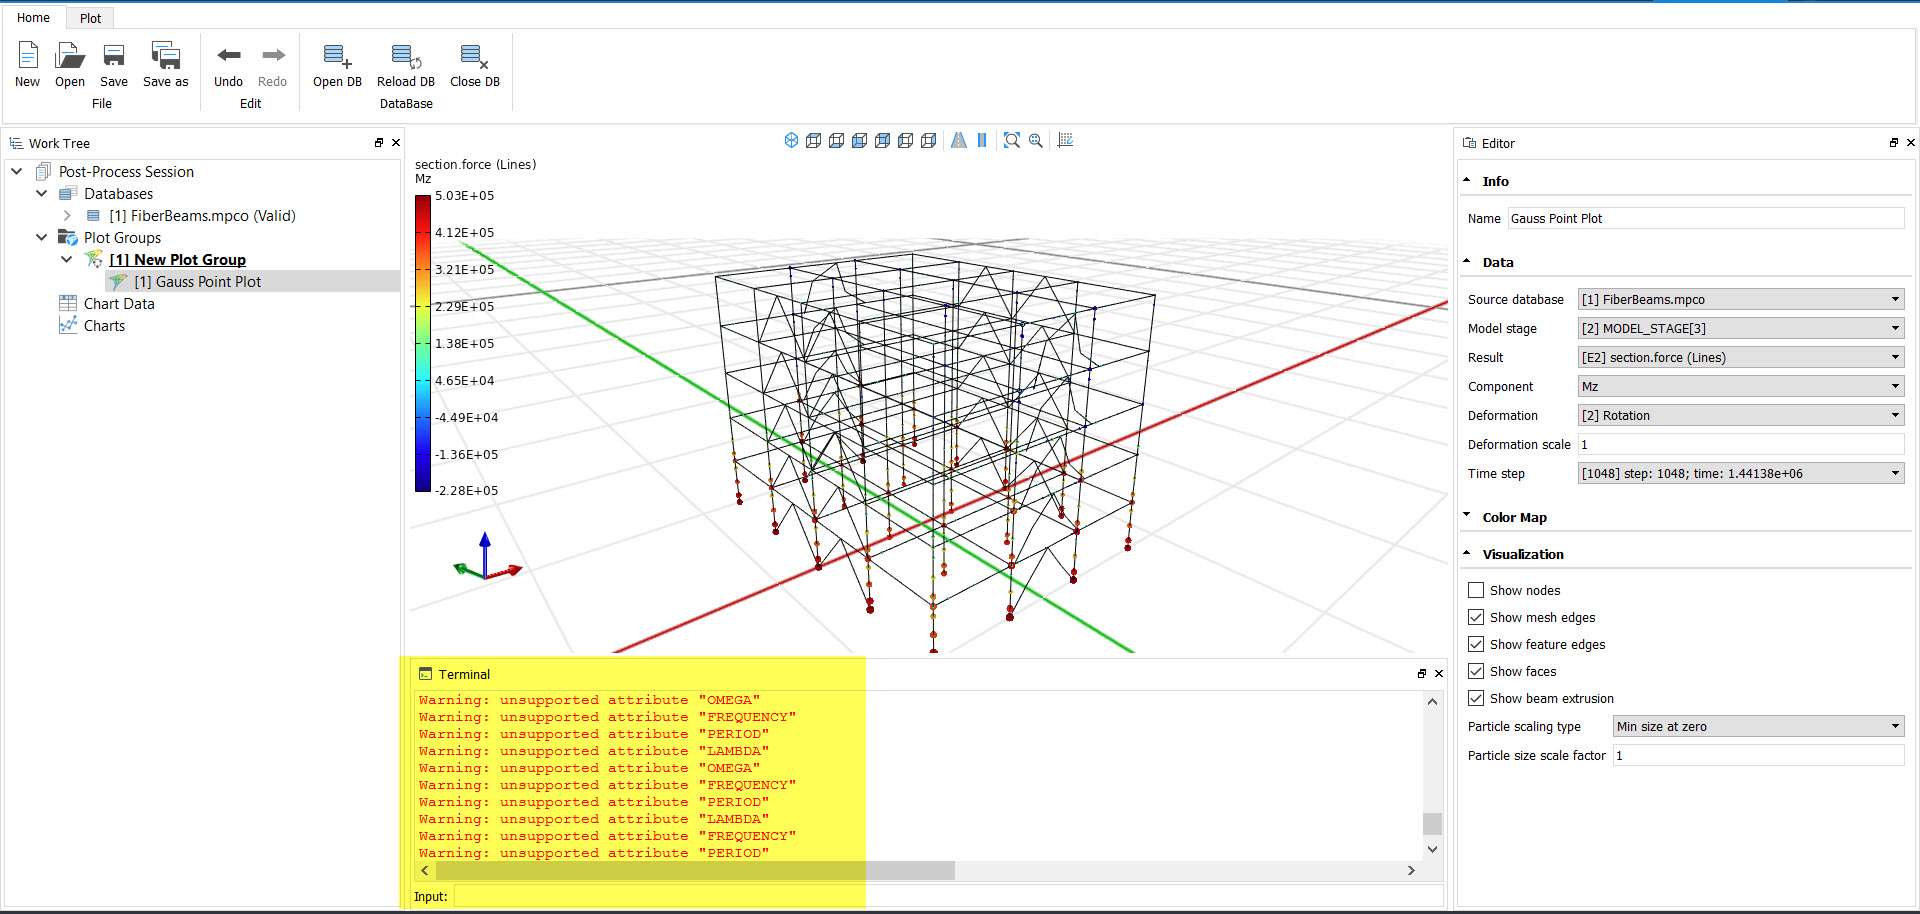Click the New file icon

point(28,55)
